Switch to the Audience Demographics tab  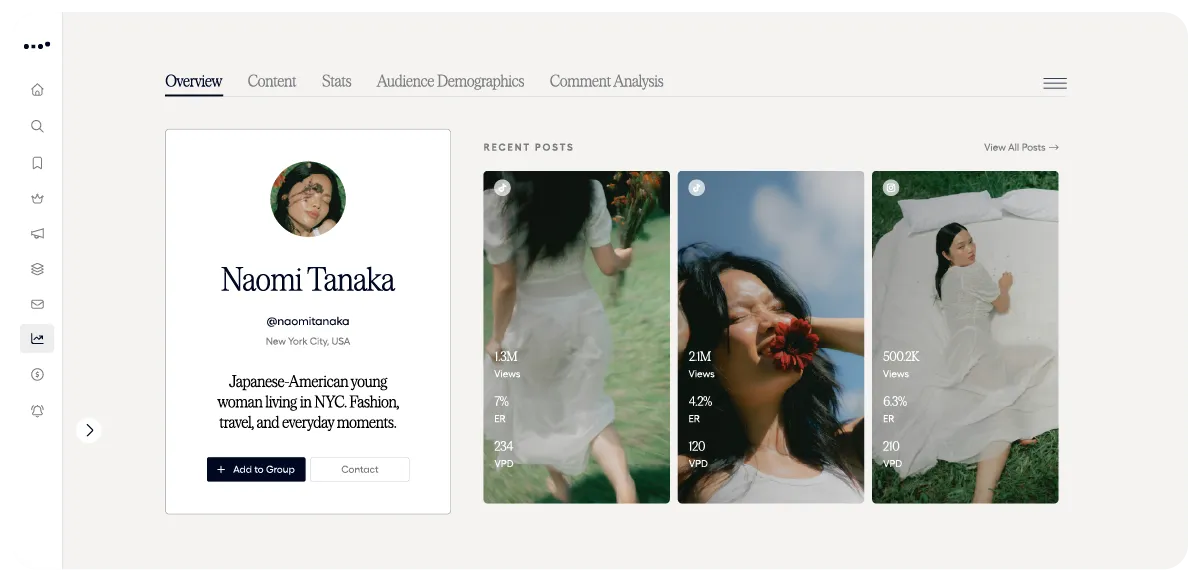coord(450,82)
